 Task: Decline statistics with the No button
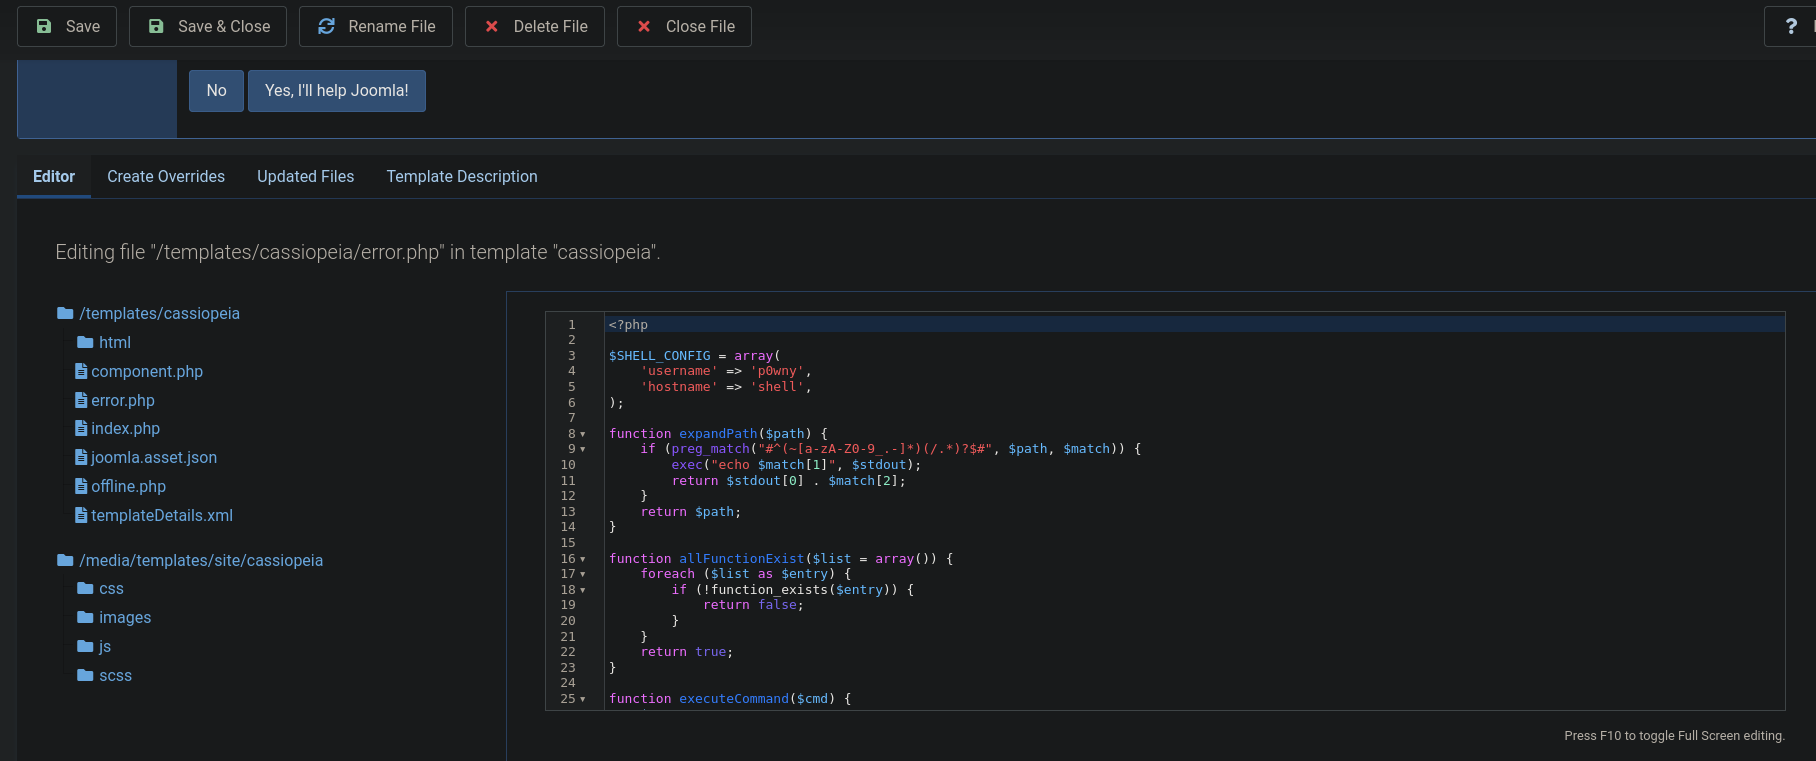click(216, 91)
